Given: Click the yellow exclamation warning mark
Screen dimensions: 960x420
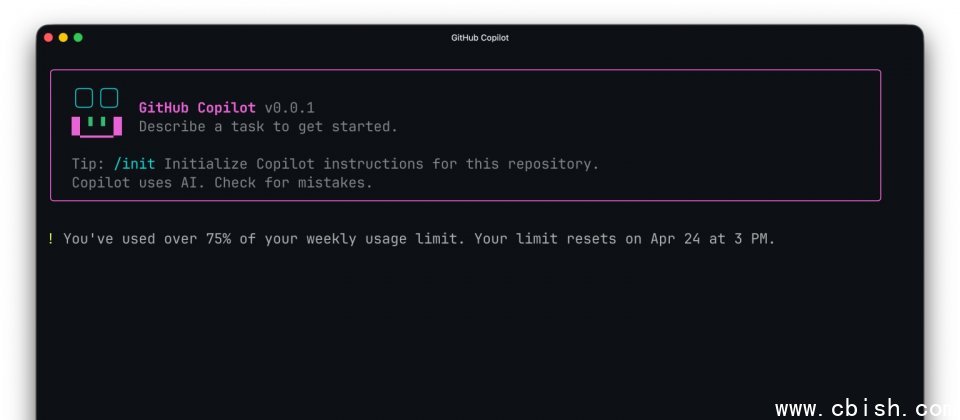Looking at the screenshot, I should point(50,239).
